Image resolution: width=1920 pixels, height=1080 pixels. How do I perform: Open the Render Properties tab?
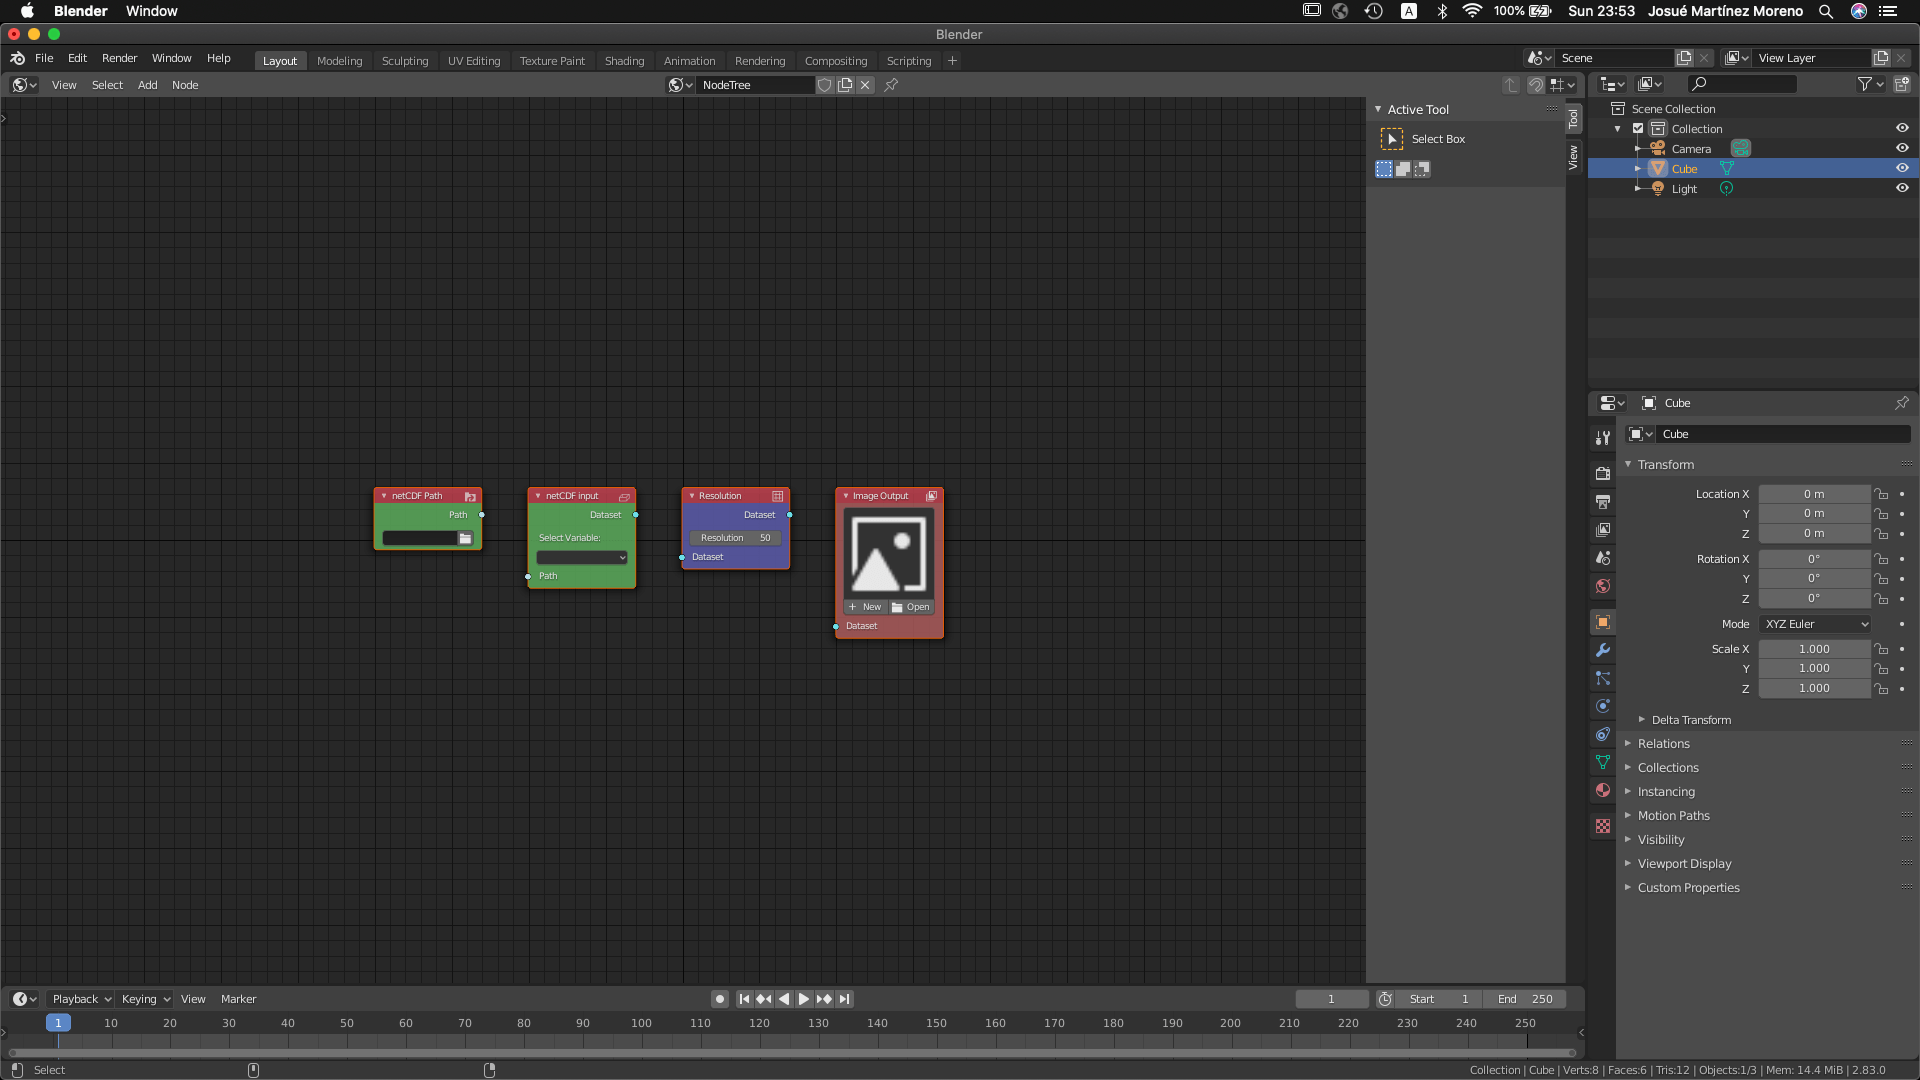click(x=1603, y=472)
